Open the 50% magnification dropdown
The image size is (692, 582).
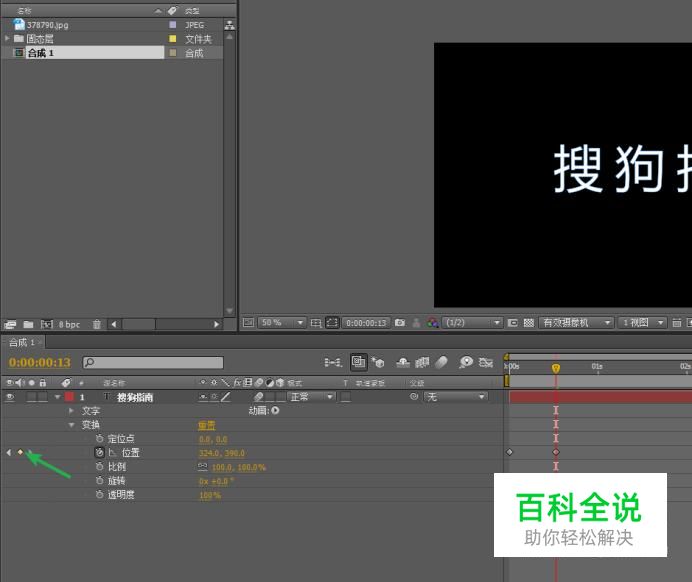tap(281, 323)
